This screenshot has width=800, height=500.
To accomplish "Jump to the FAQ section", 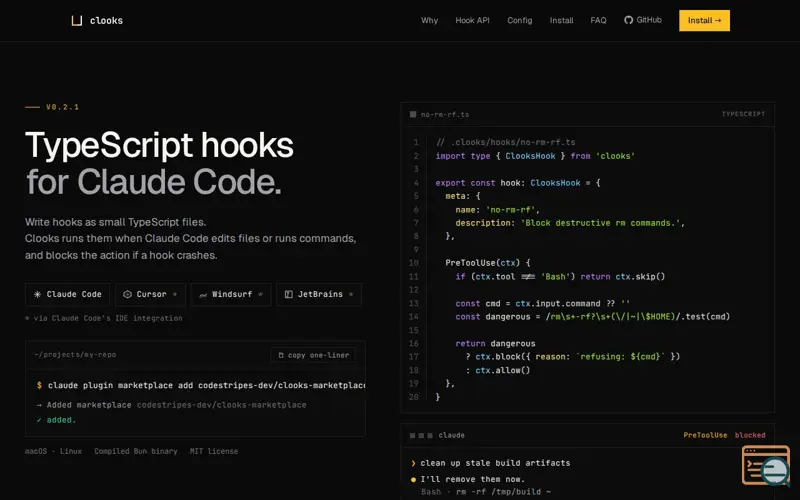I will pyautogui.click(x=598, y=20).
